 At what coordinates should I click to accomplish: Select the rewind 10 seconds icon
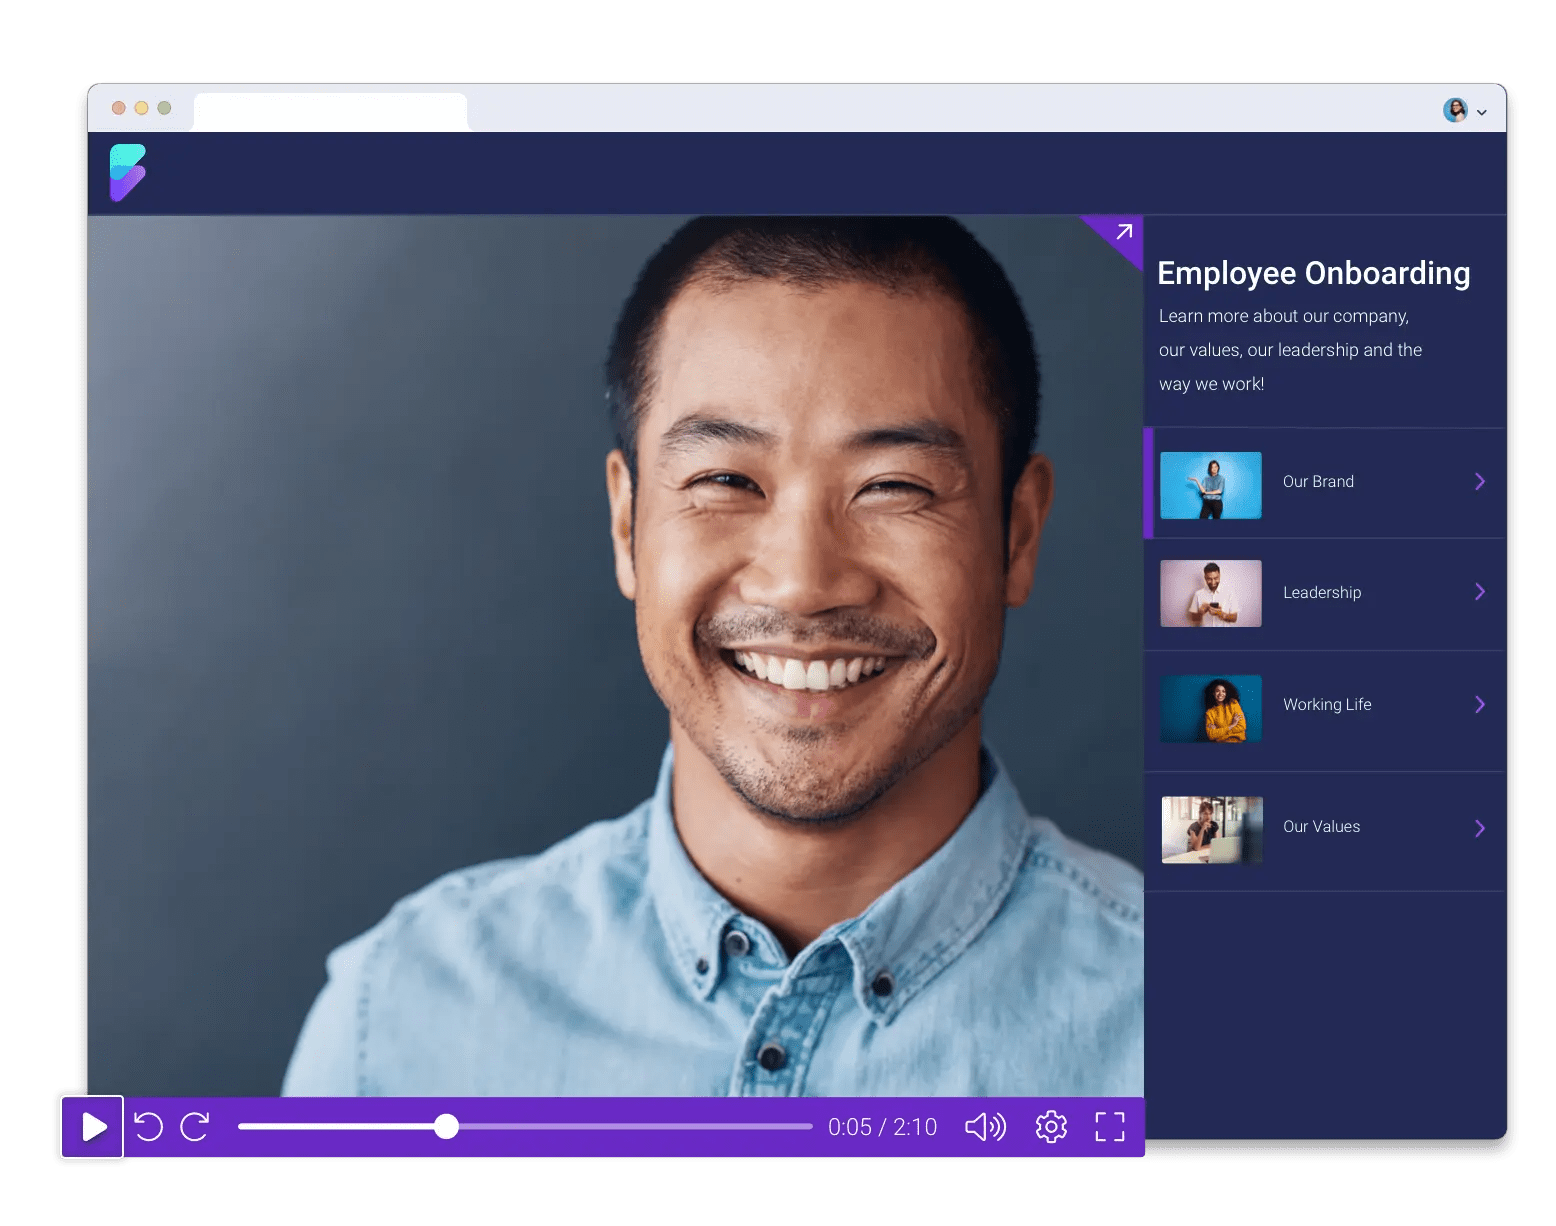(x=148, y=1127)
